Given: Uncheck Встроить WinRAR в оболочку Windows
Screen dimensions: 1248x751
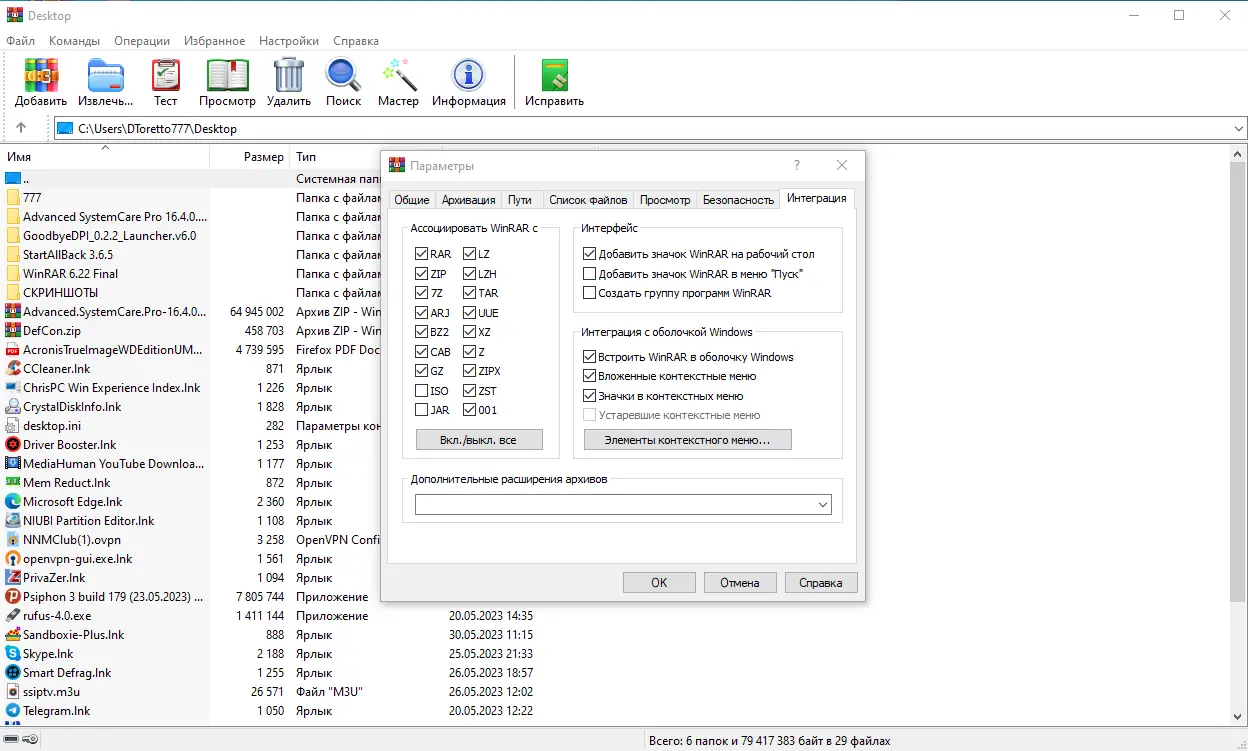Looking at the screenshot, I should 589,357.
